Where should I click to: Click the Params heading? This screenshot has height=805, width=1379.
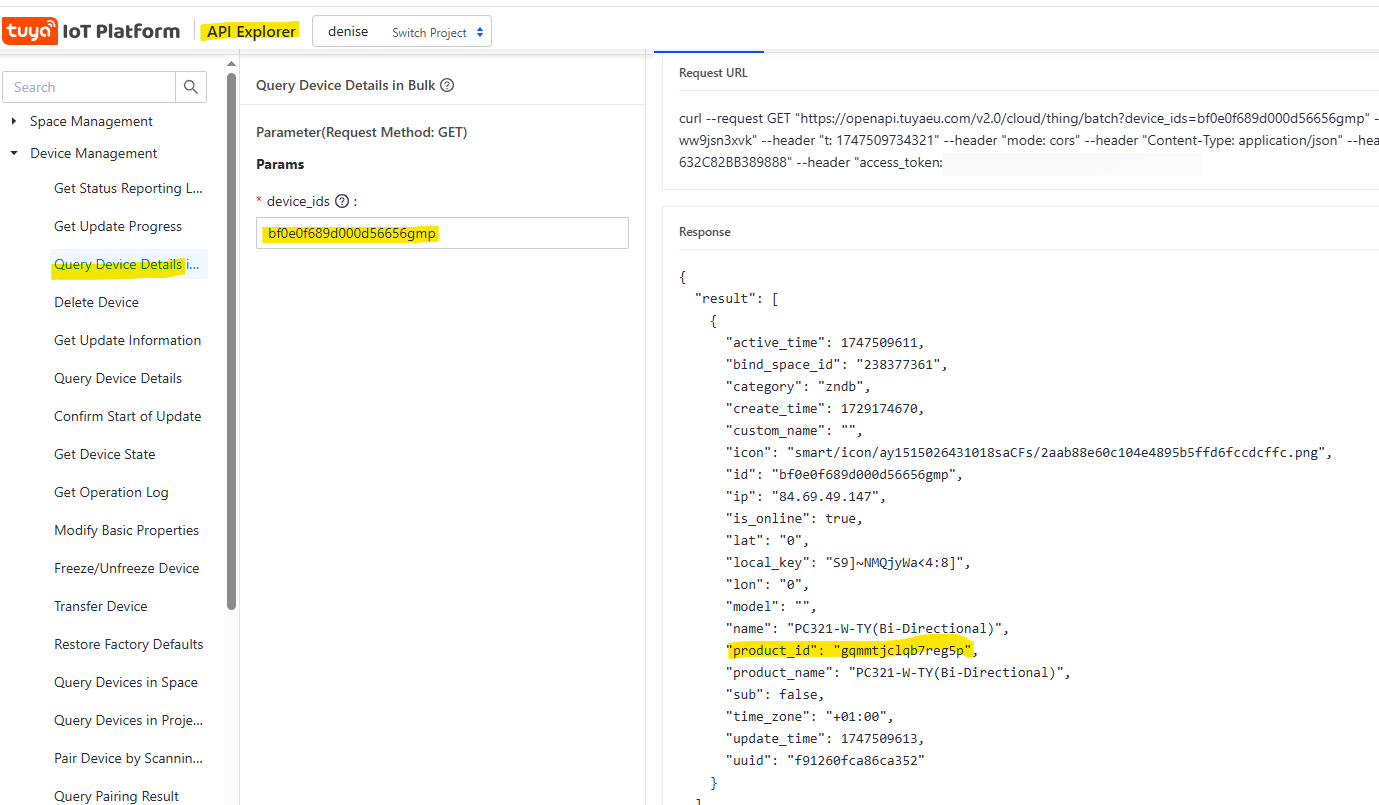280,164
